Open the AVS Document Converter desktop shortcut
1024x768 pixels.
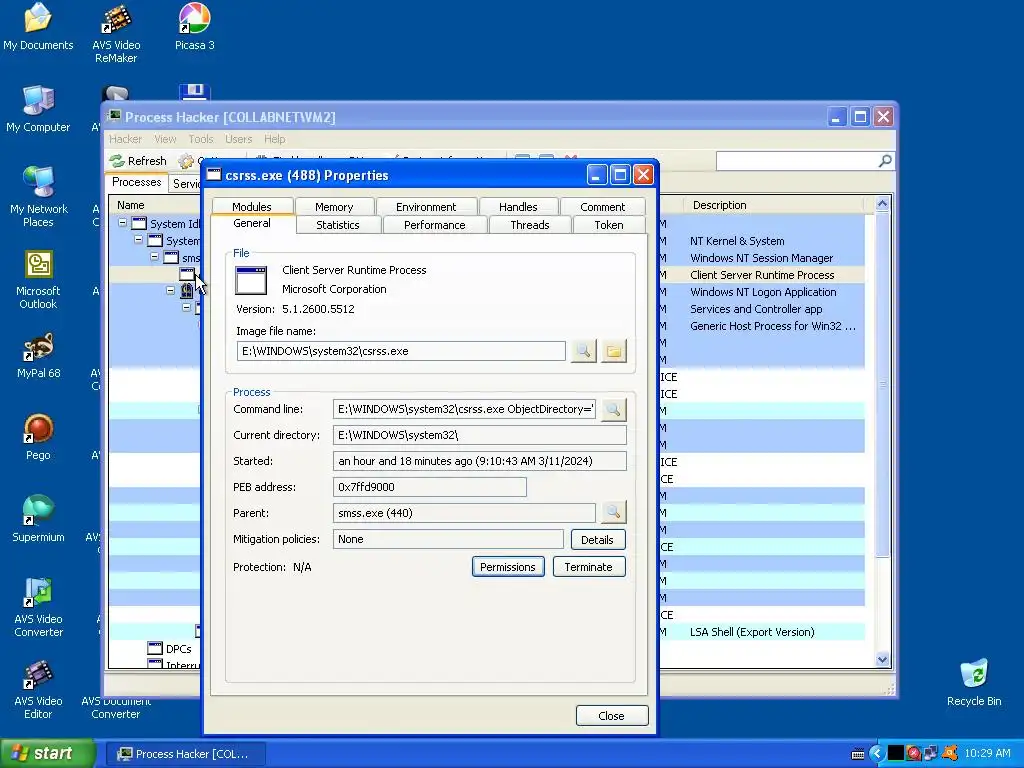(x=116, y=707)
